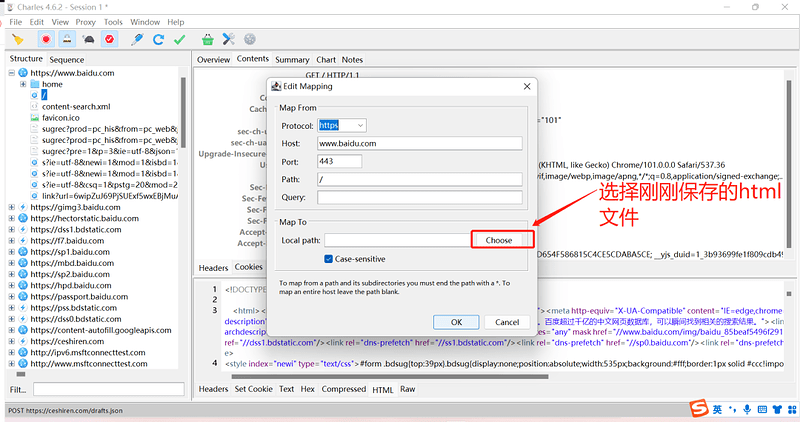Collapse the https://www.baidu.com tree node
The width and height of the screenshot is (800, 422).
(11, 73)
